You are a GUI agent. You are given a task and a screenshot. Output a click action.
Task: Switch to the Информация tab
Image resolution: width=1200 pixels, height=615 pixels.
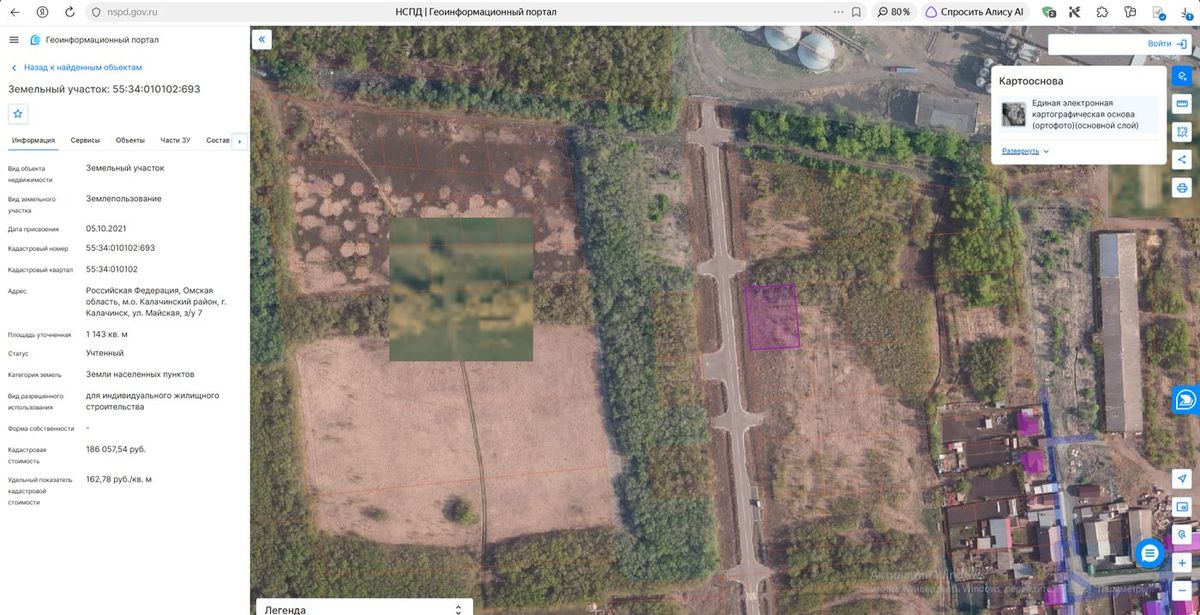33,140
